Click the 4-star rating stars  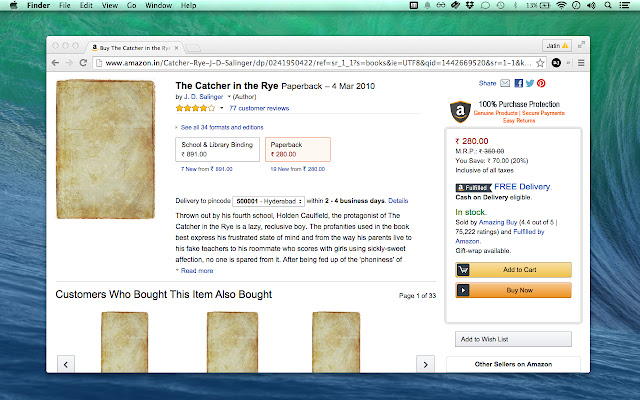[x=195, y=108]
